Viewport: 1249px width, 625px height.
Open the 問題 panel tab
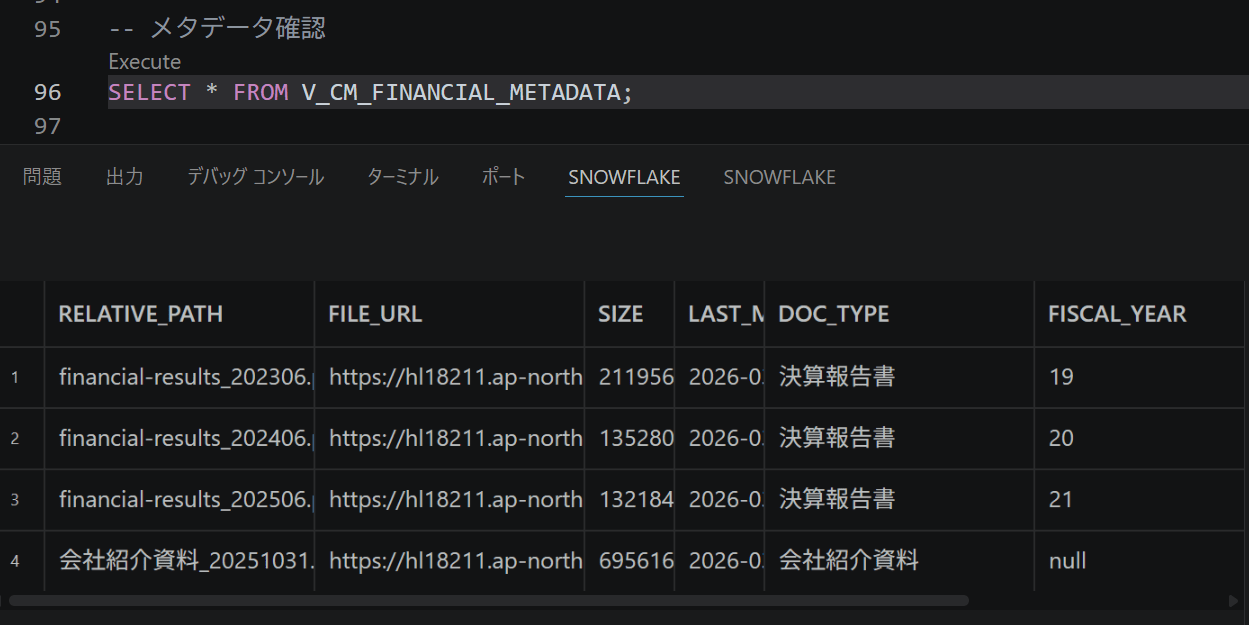click(x=42, y=177)
